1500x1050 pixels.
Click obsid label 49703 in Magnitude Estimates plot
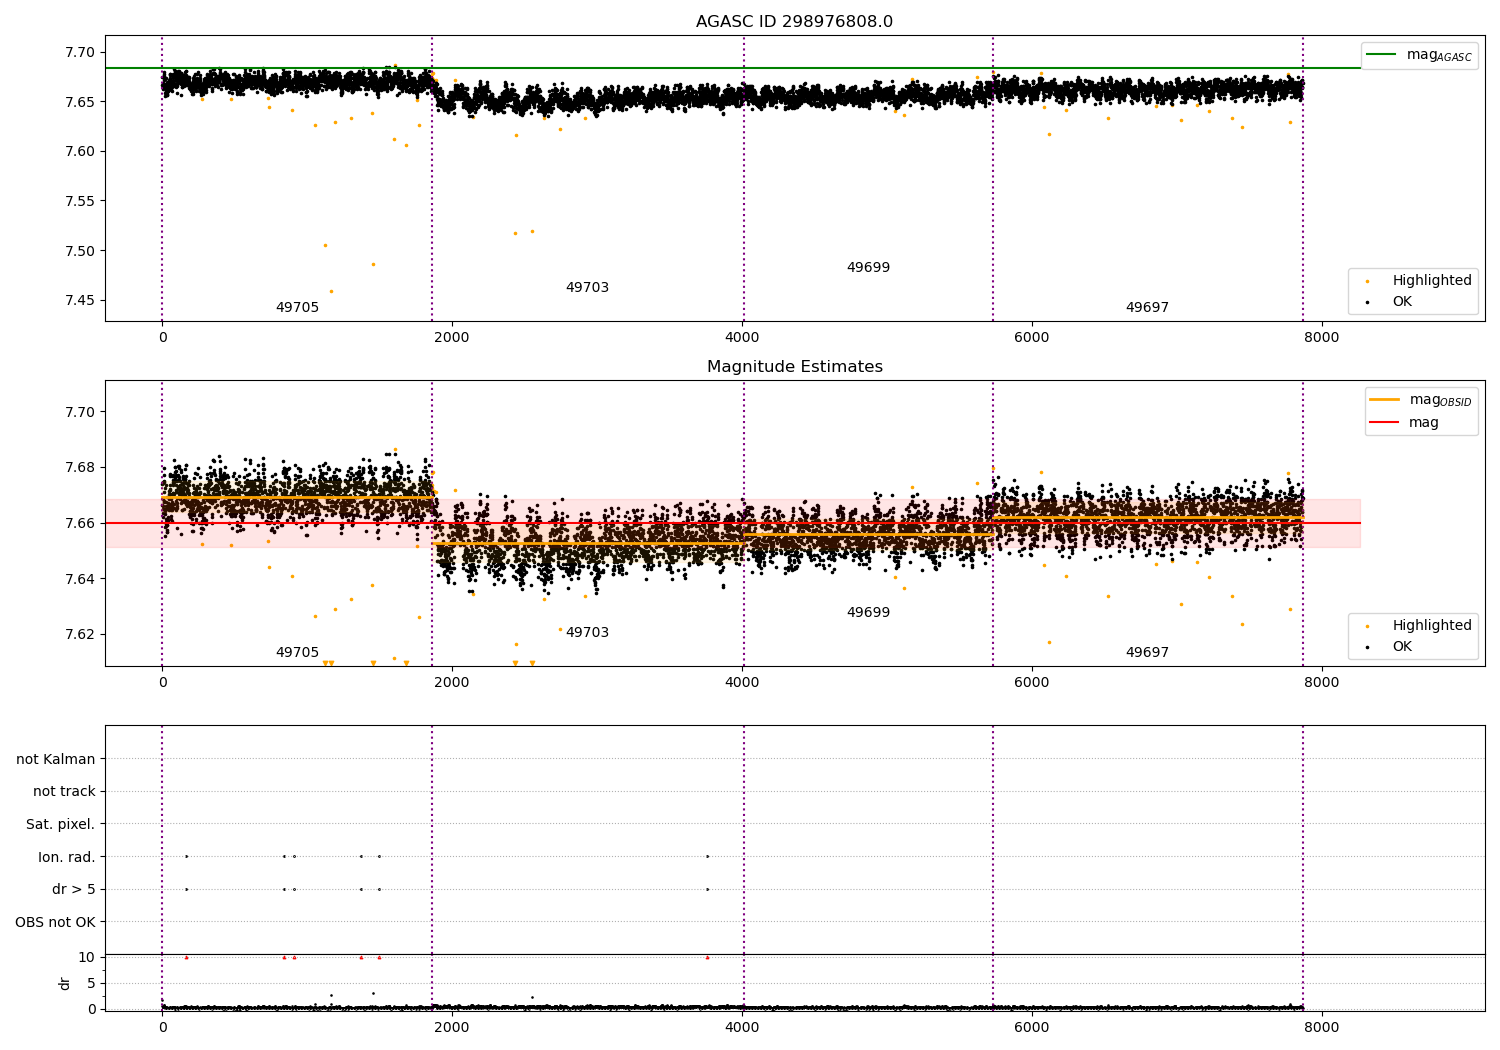point(587,633)
